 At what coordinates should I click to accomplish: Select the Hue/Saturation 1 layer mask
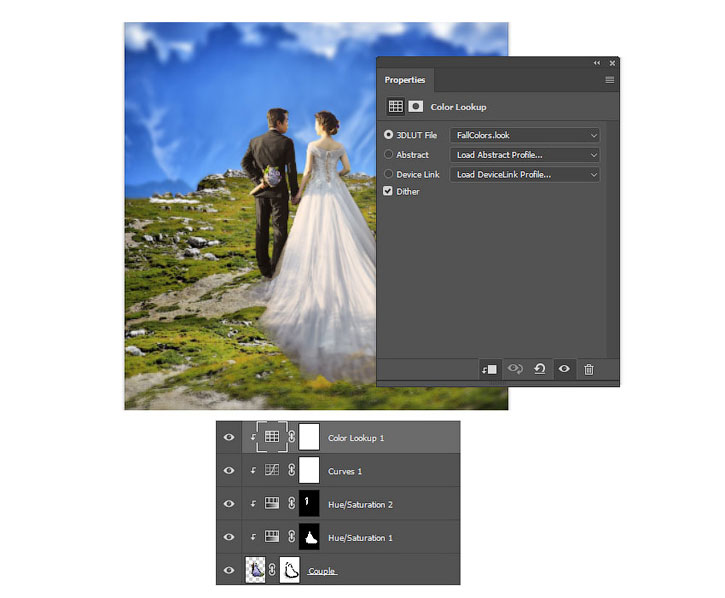tap(309, 537)
